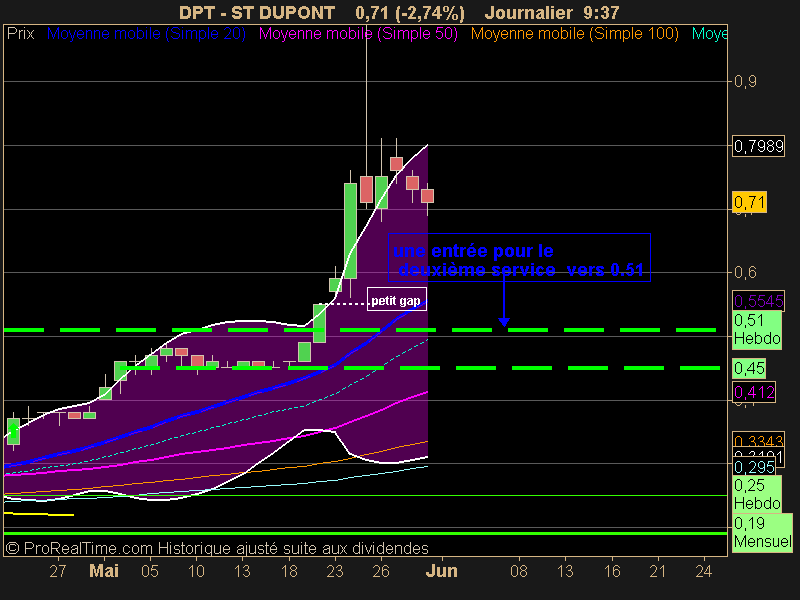Click the 0,19 Mensuel level label
The image size is (800, 600).
click(x=762, y=532)
